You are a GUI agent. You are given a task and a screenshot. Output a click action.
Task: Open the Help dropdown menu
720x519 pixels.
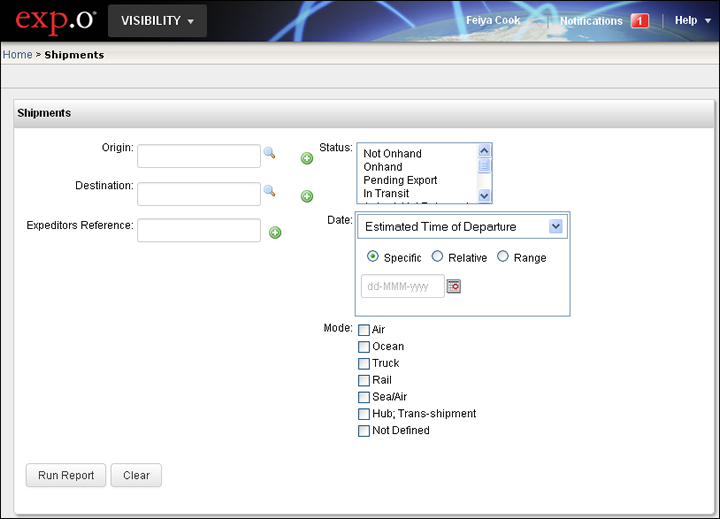(692, 21)
